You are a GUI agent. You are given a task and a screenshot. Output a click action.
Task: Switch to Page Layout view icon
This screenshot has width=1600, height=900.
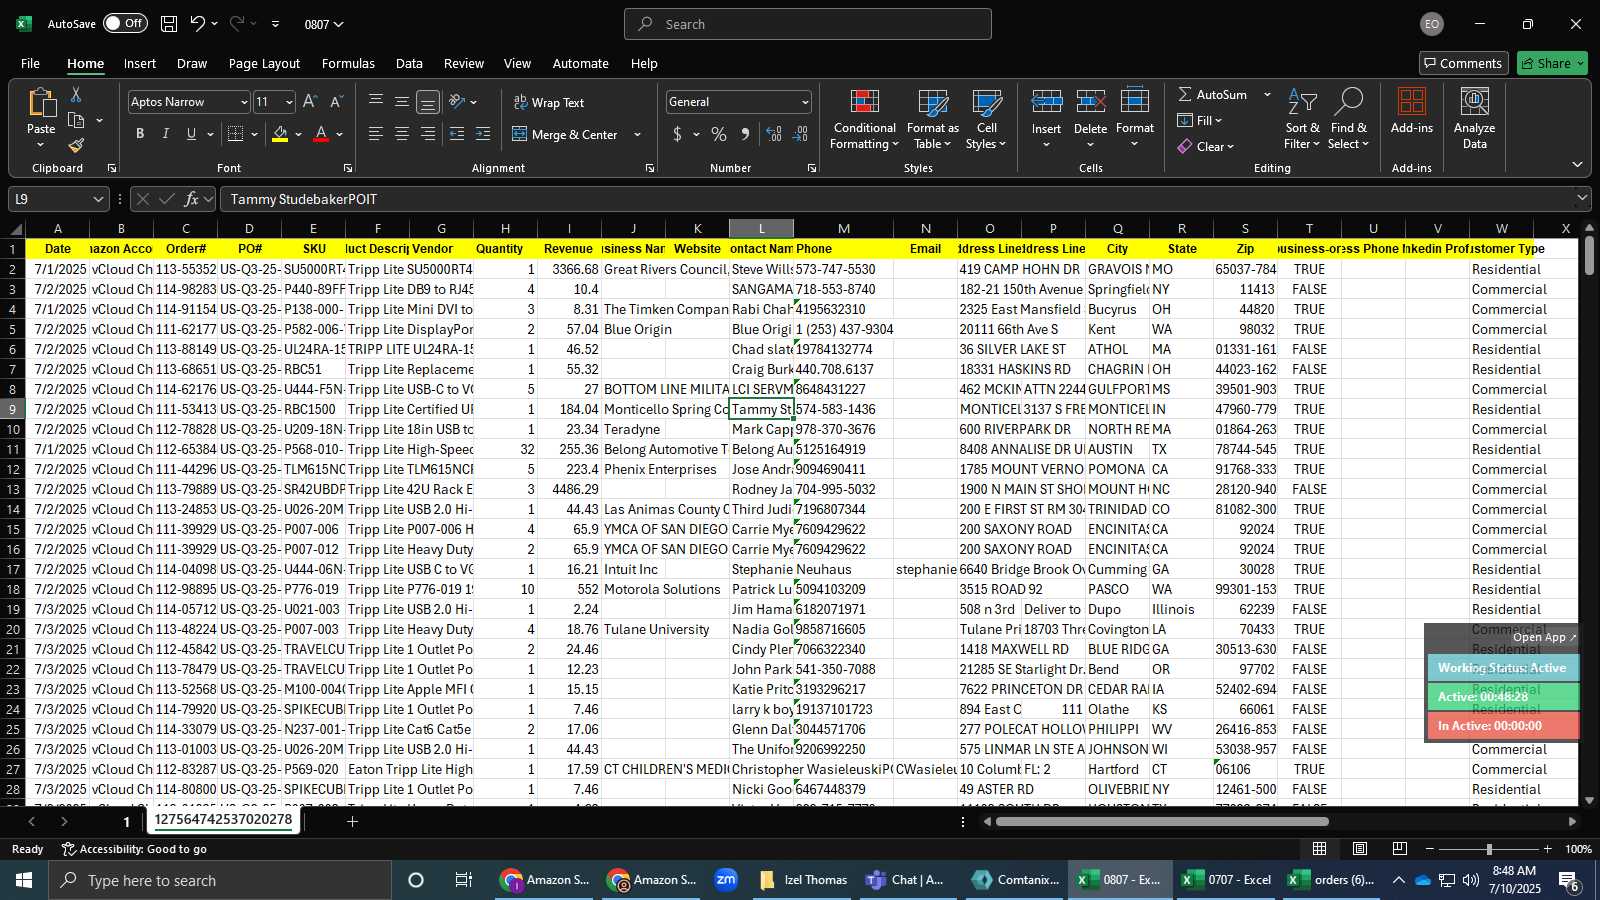tap(1360, 849)
